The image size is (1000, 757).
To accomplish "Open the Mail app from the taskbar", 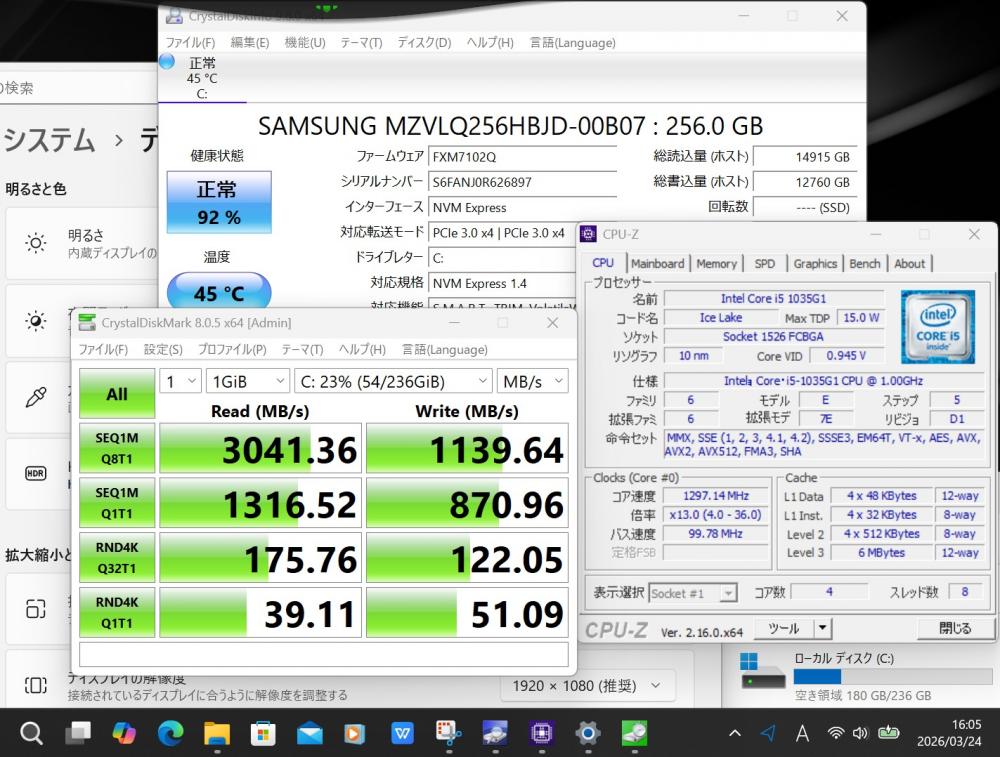I will pyautogui.click(x=309, y=734).
